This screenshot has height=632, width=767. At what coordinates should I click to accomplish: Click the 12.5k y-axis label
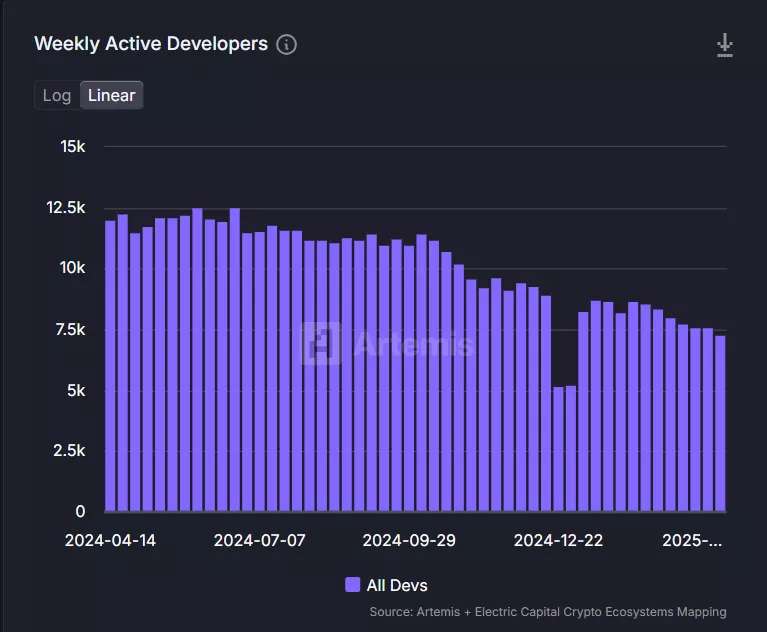point(66,208)
